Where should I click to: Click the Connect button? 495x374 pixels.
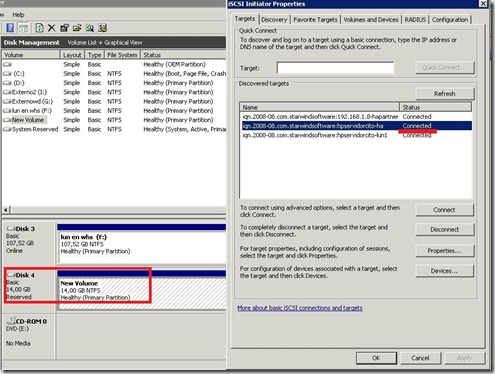point(444,210)
